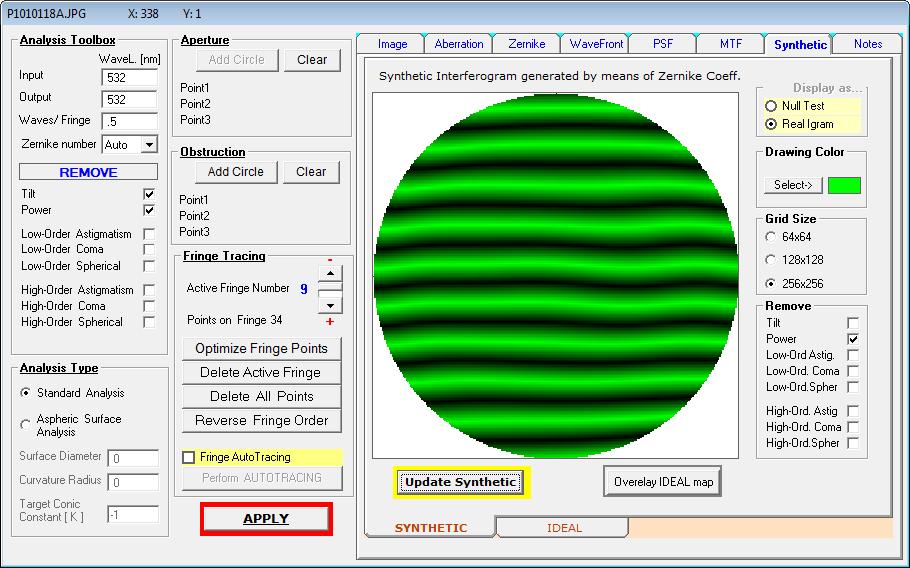Select the Synthetic tab
The image size is (910, 568).
tap(800, 45)
